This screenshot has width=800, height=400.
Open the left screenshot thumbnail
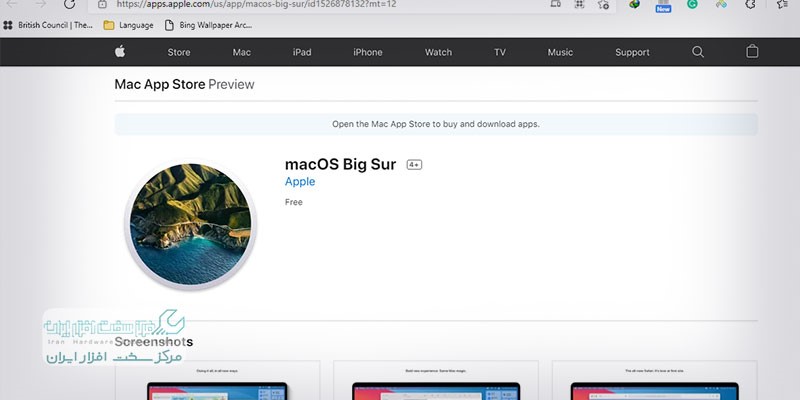coord(218,380)
